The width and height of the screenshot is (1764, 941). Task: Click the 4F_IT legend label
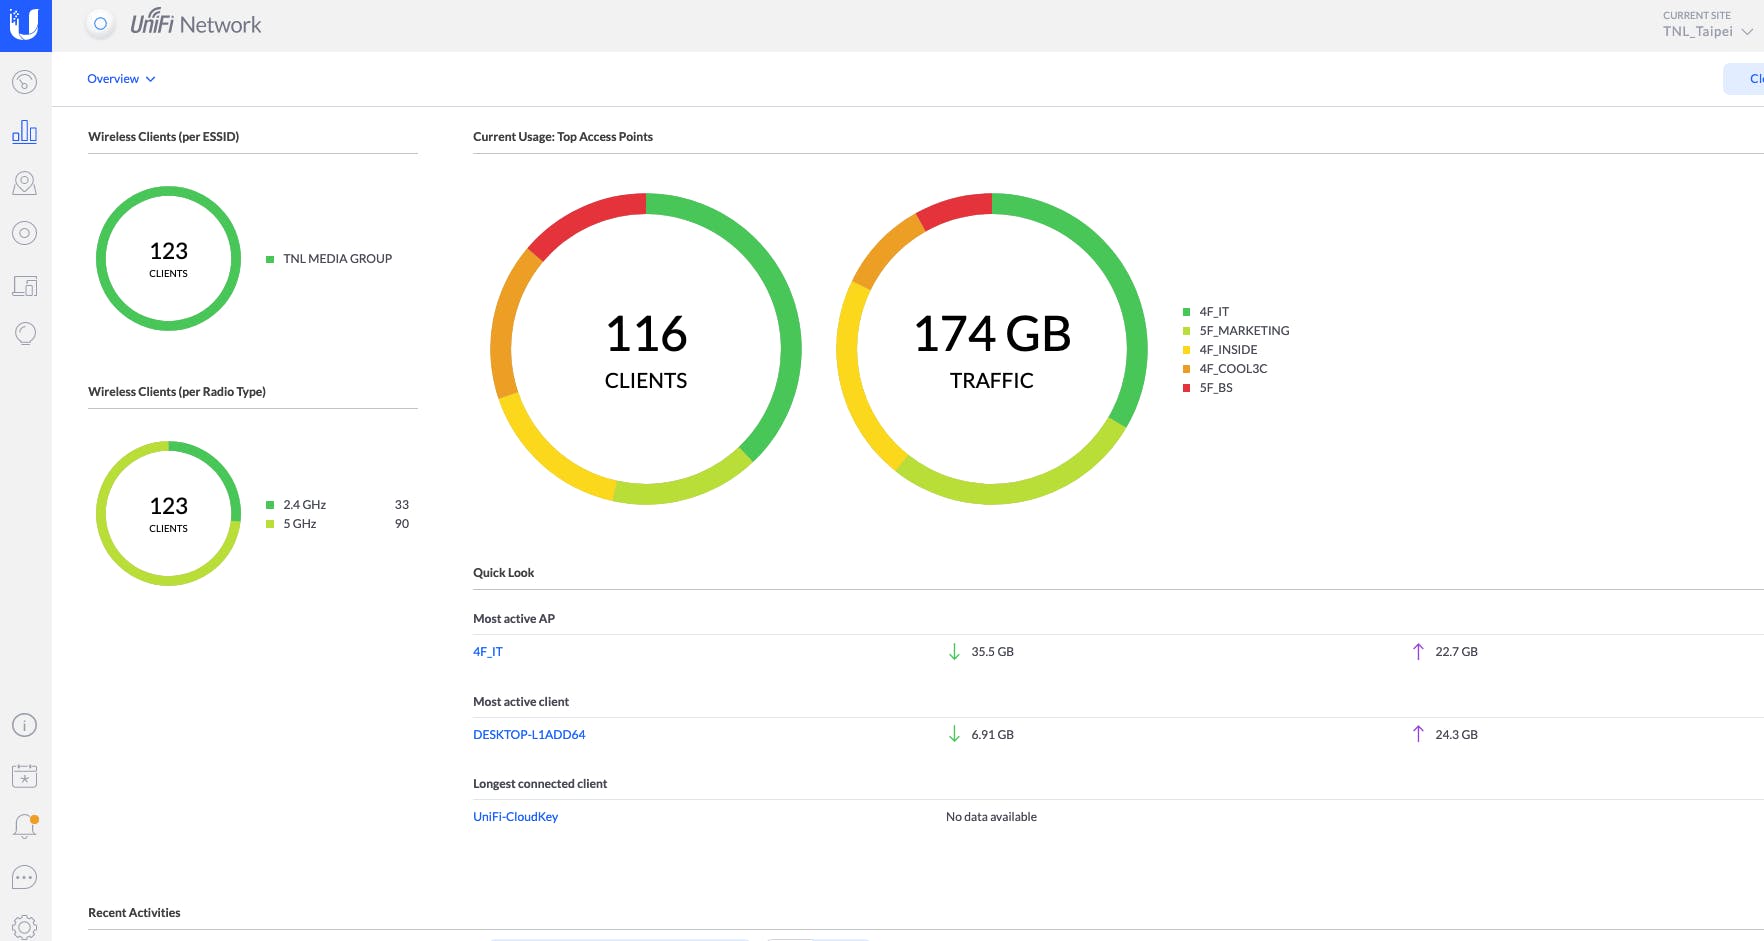pyautogui.click(x=1214, y=312)
